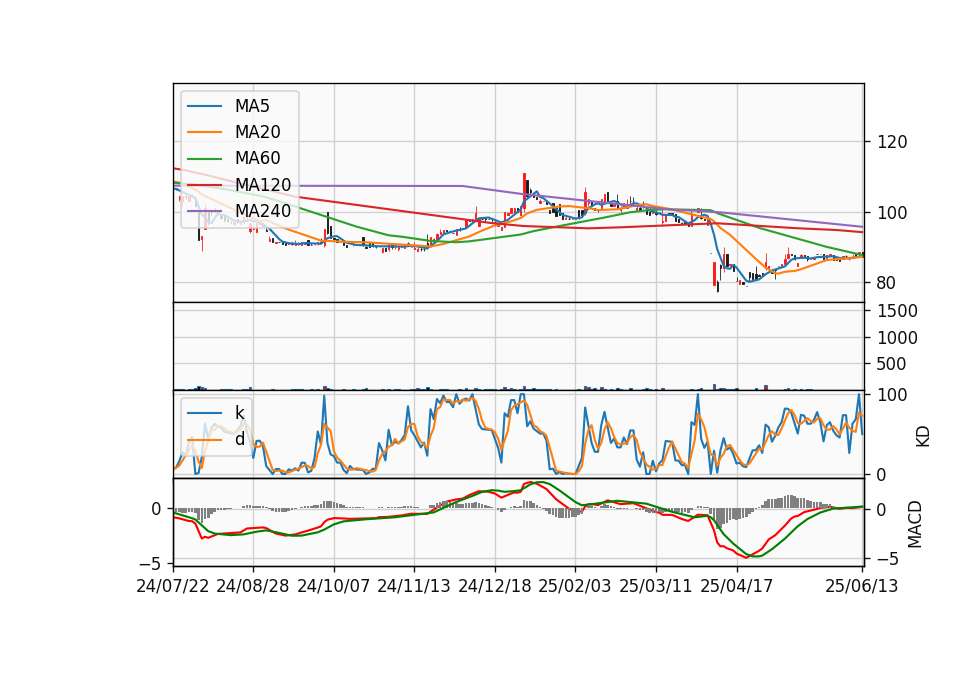Viewport: 960px width, 690px height.
Task: Click the date label 25/02/03
Action: 575,586
